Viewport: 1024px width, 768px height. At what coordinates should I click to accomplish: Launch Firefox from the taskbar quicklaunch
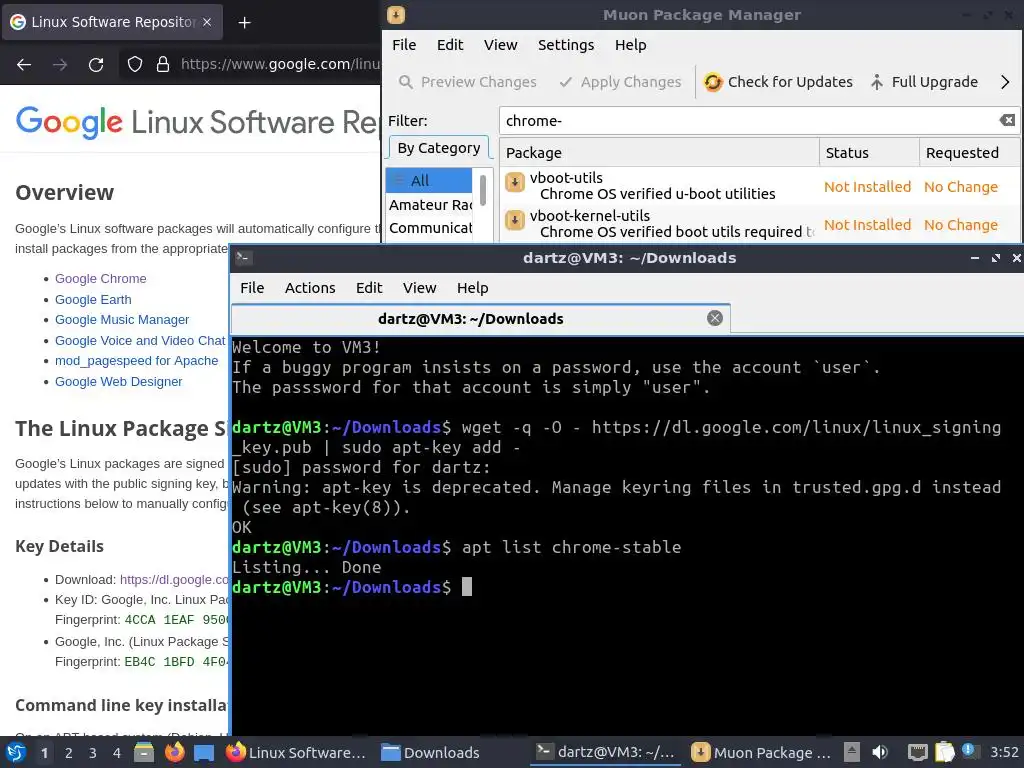[x=174, y=752]
